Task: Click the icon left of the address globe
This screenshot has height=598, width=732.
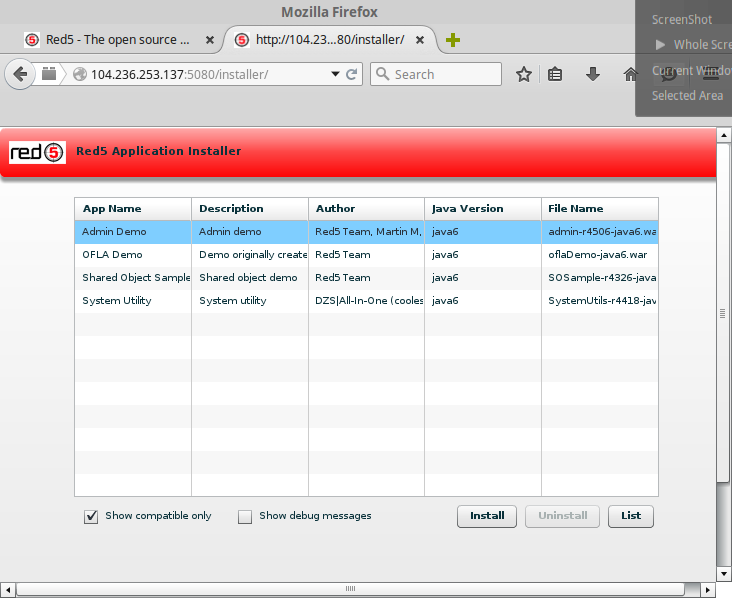Action: coord(49,74)
